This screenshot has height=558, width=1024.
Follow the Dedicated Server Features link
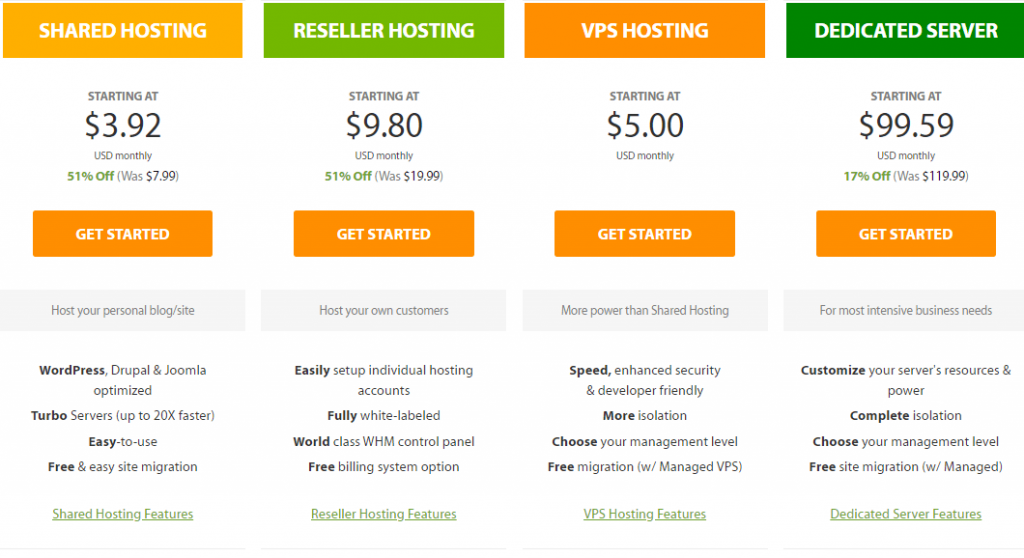(906, 514)
